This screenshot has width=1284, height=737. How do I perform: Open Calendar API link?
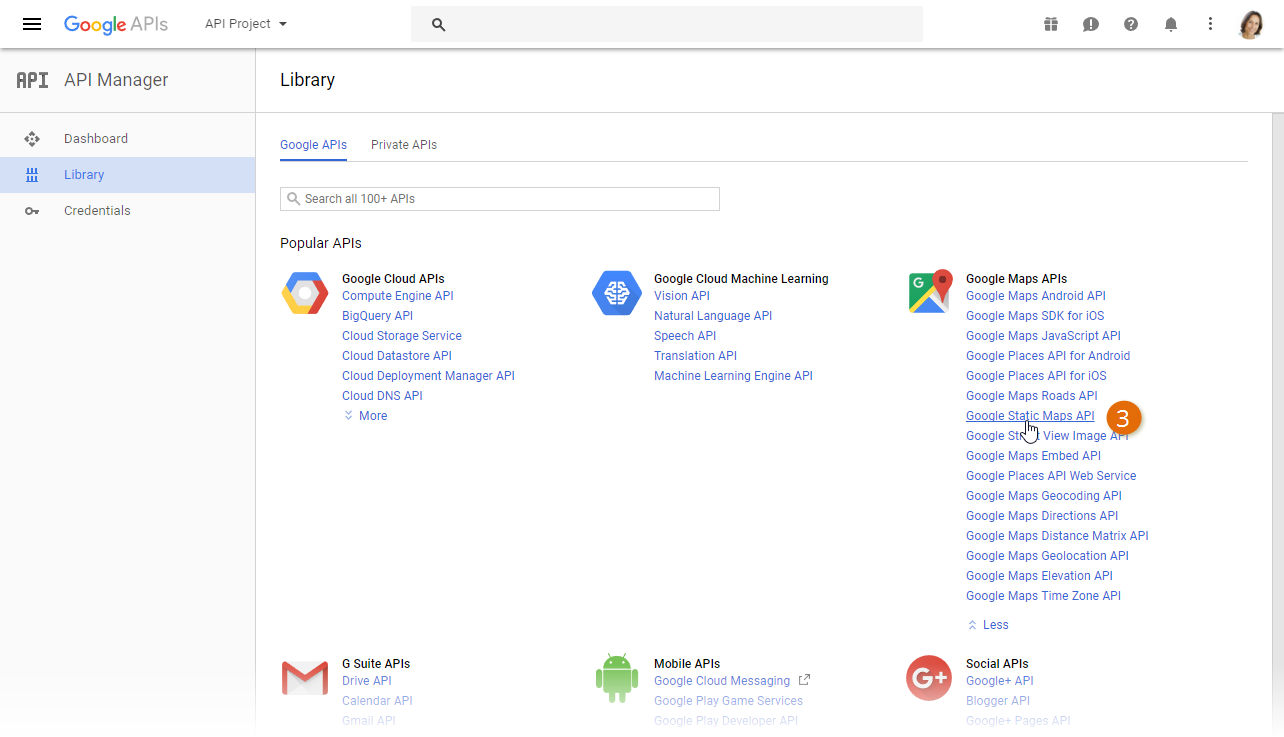point(377,701)
